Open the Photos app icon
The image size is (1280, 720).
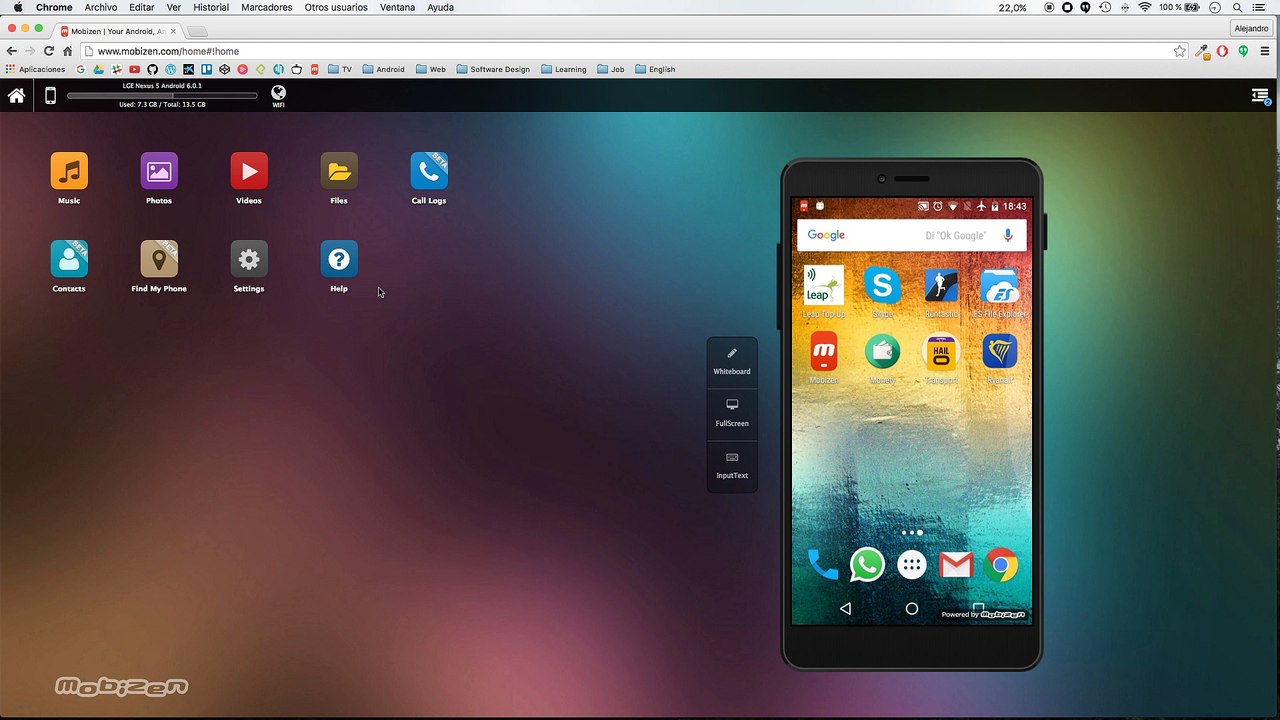(159, 171)
